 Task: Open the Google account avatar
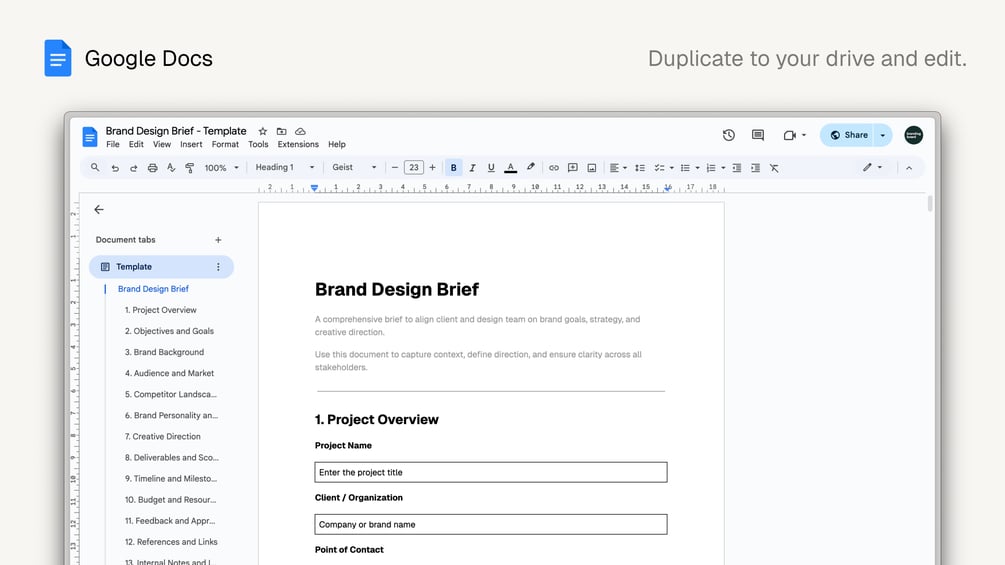(x=913, y=135)
